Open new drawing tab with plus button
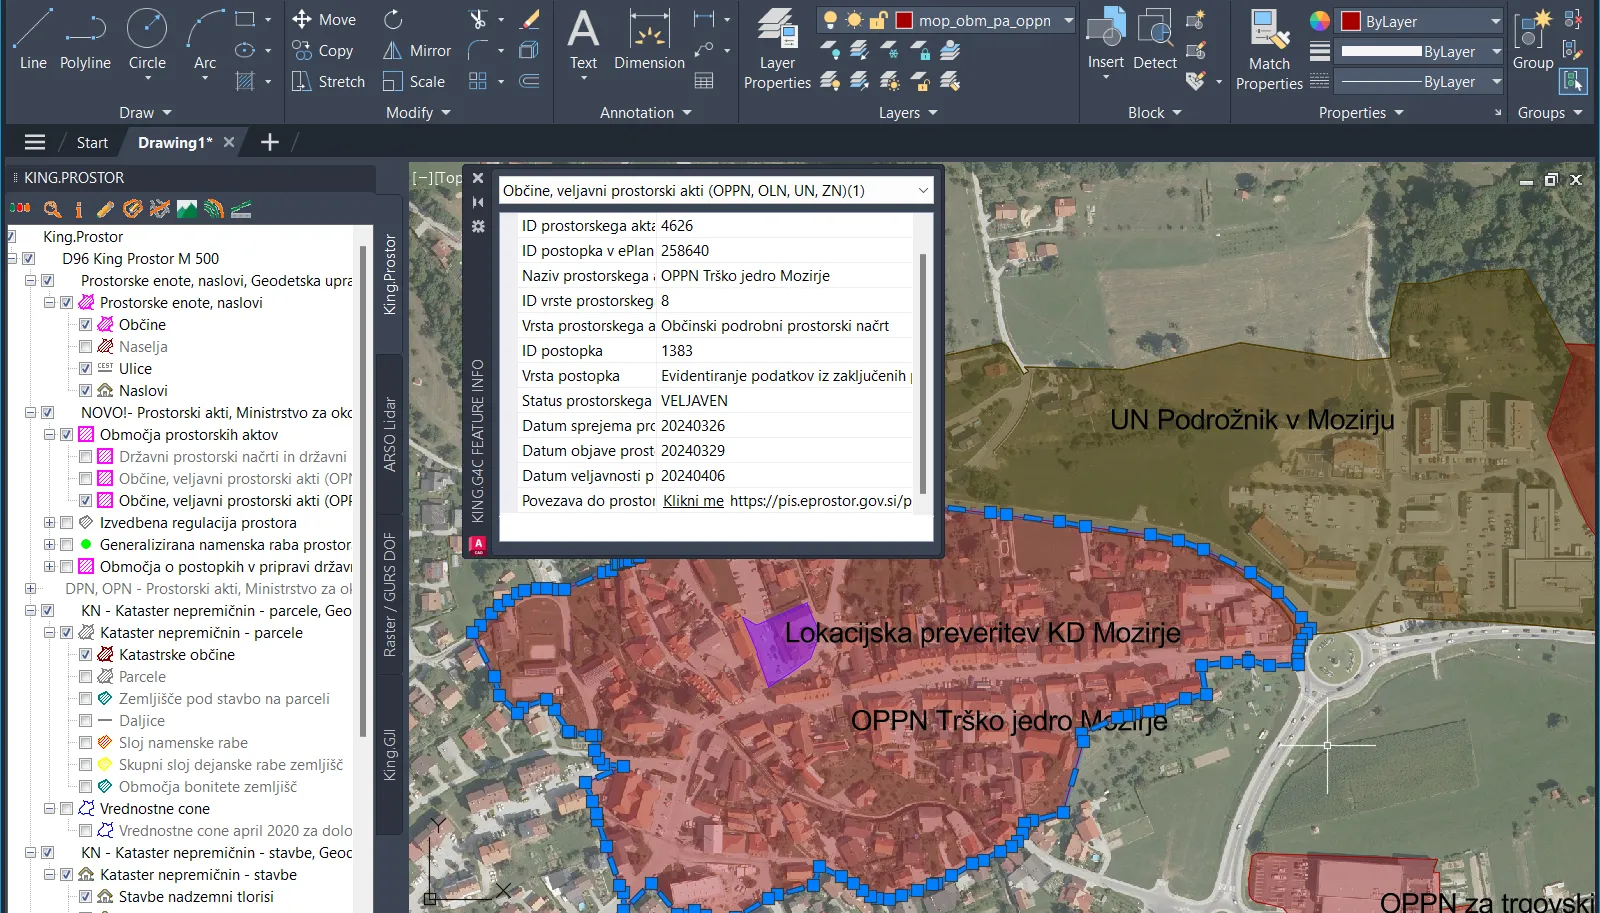 (269, 143)
